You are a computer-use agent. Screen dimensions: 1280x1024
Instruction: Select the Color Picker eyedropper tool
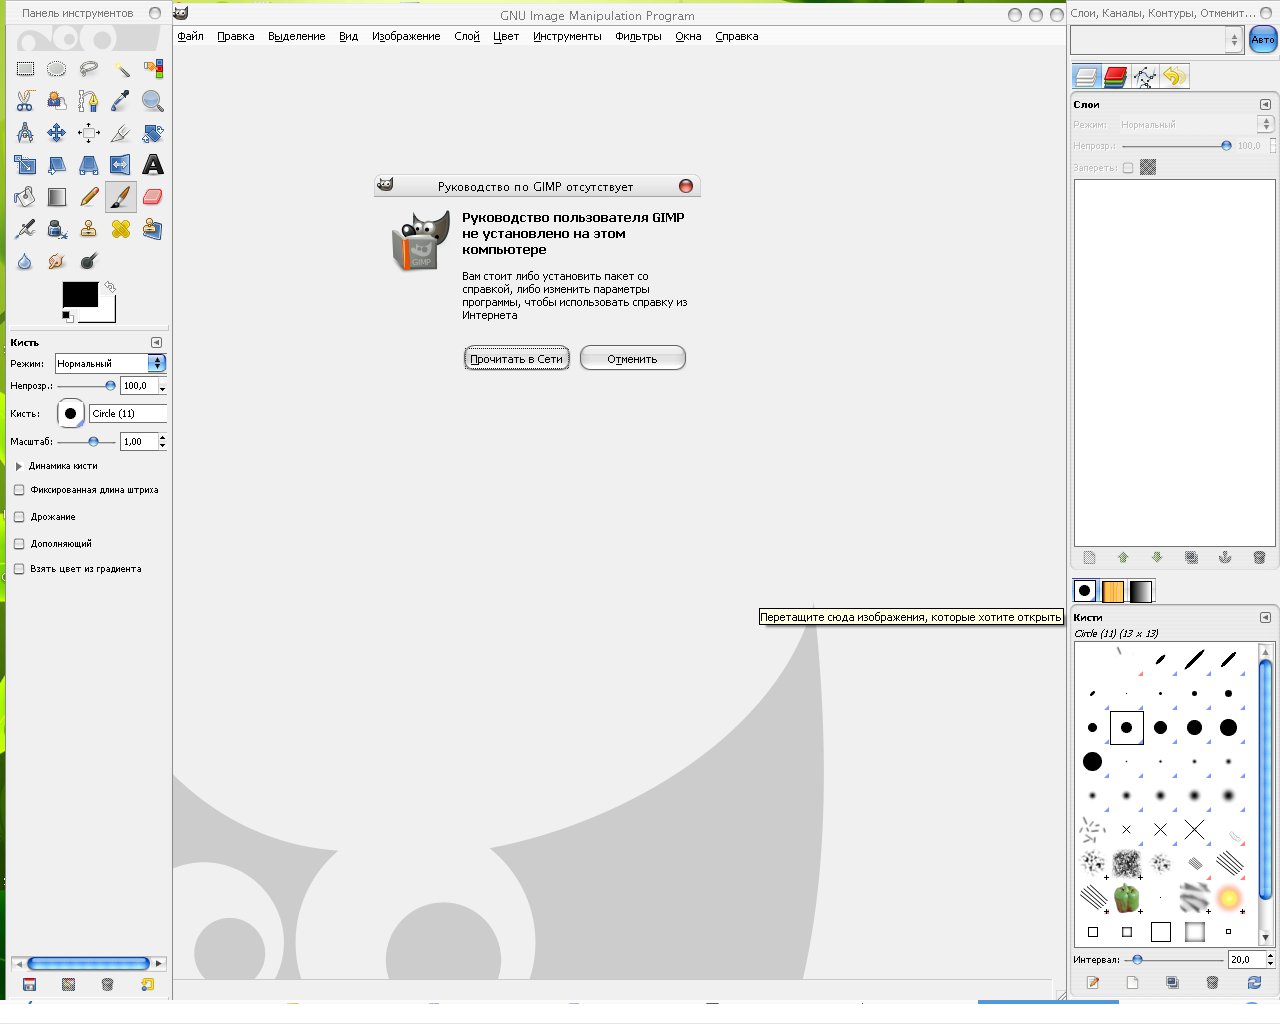(121, 101)
